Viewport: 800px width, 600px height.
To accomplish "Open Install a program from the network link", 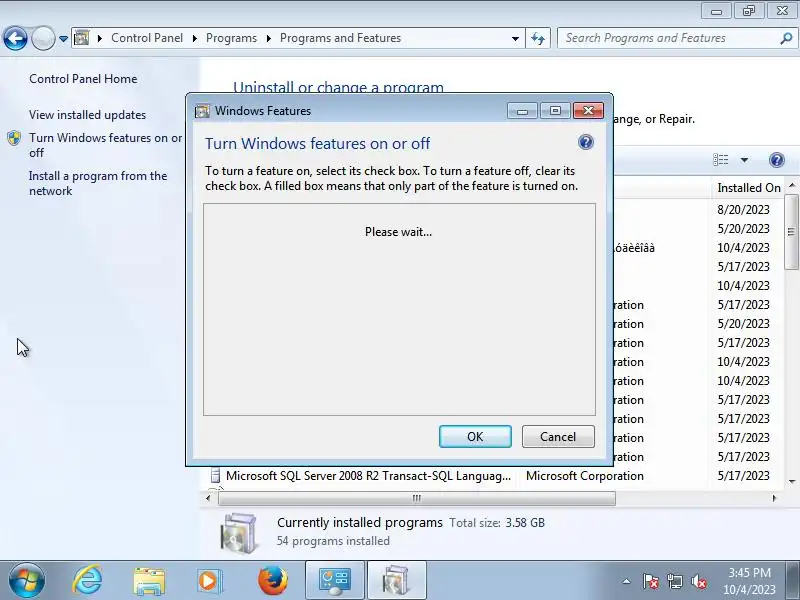I will 98,183.
